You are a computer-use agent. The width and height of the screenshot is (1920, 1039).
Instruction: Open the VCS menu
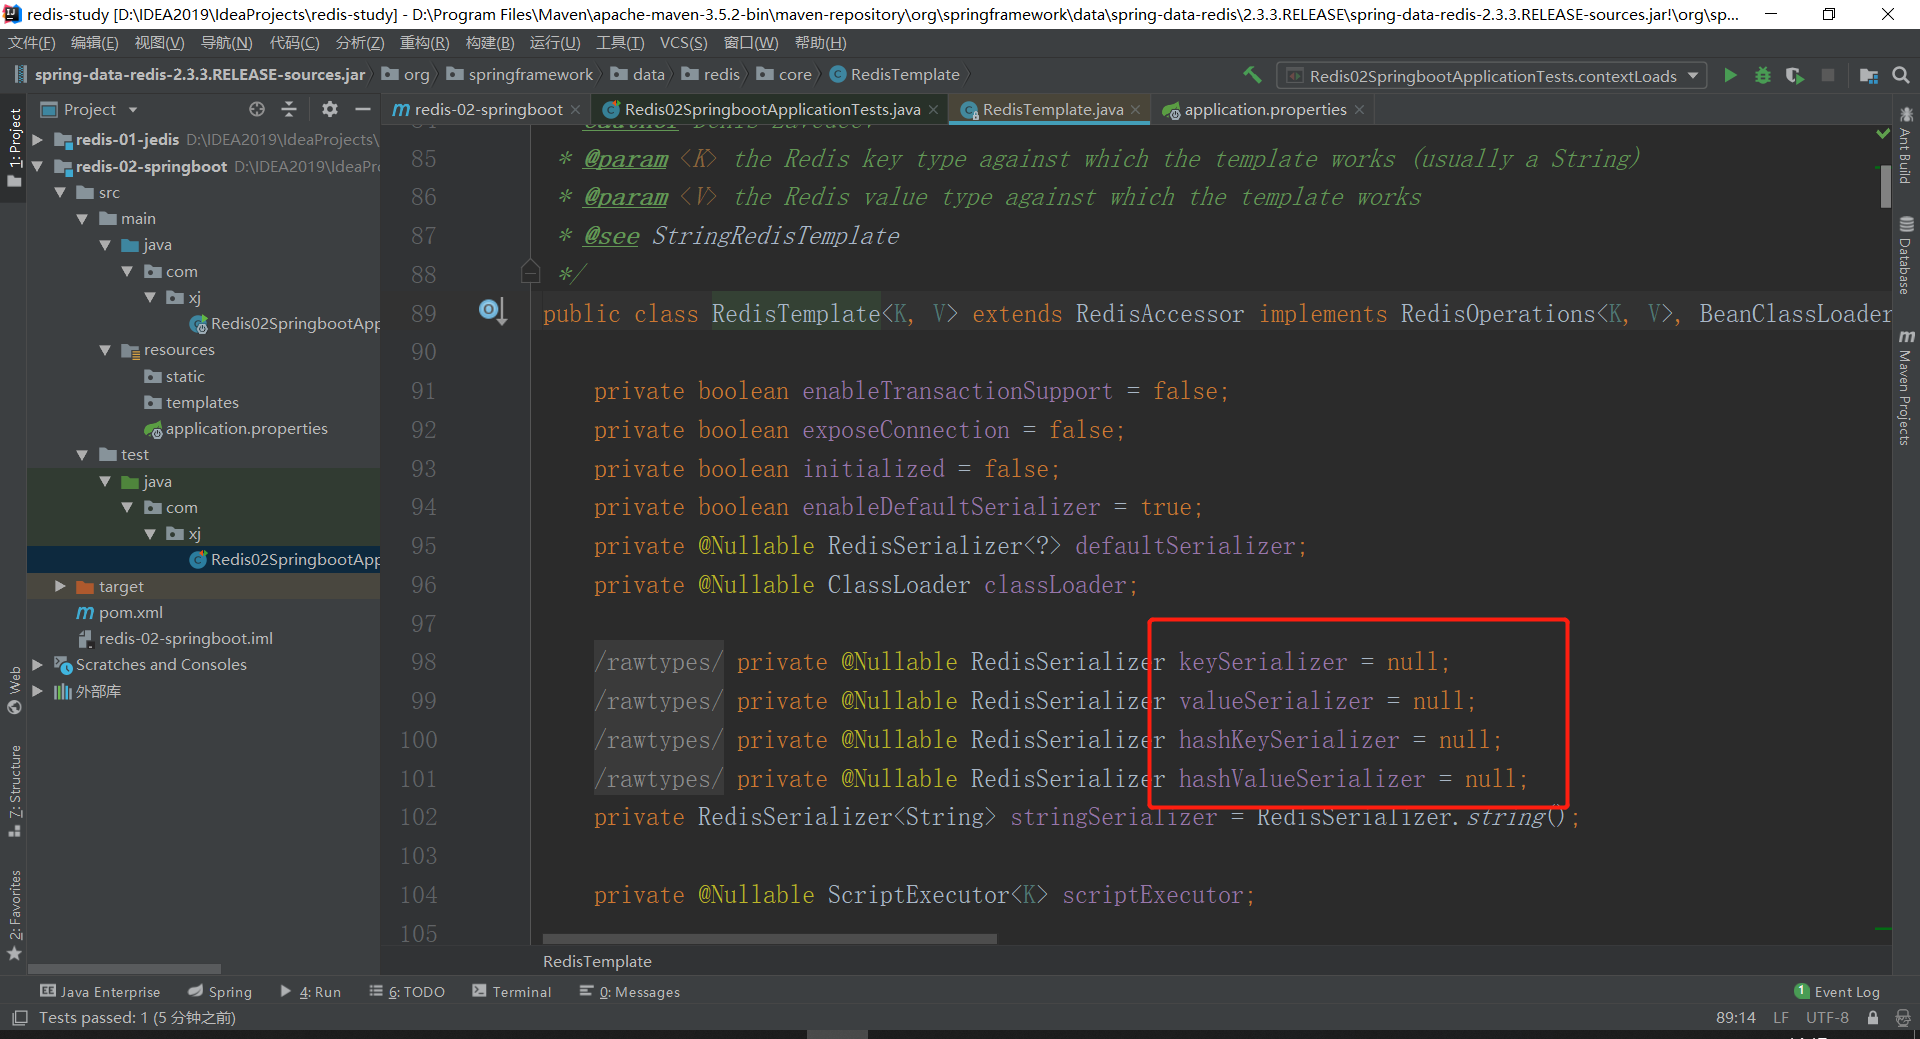click(x=683, y=43)
